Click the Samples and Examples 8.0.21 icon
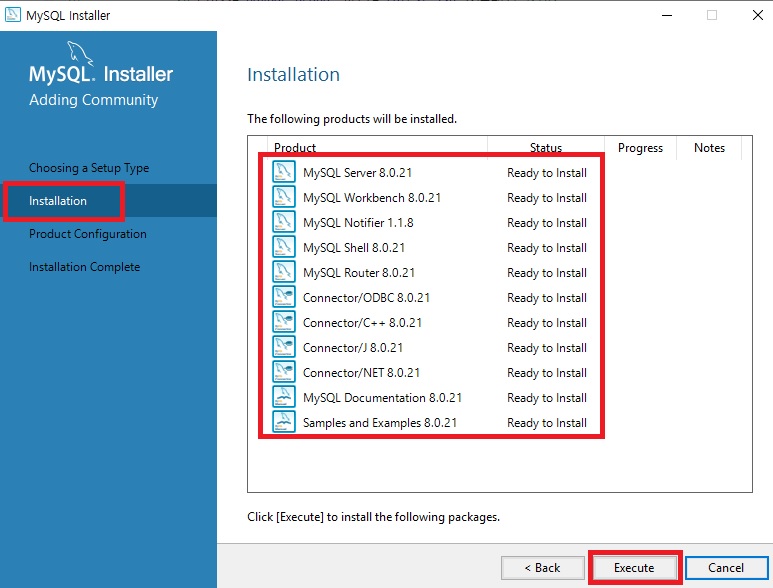Image resolution: width=773 pixels, height=588 pixels. point(284,422)
